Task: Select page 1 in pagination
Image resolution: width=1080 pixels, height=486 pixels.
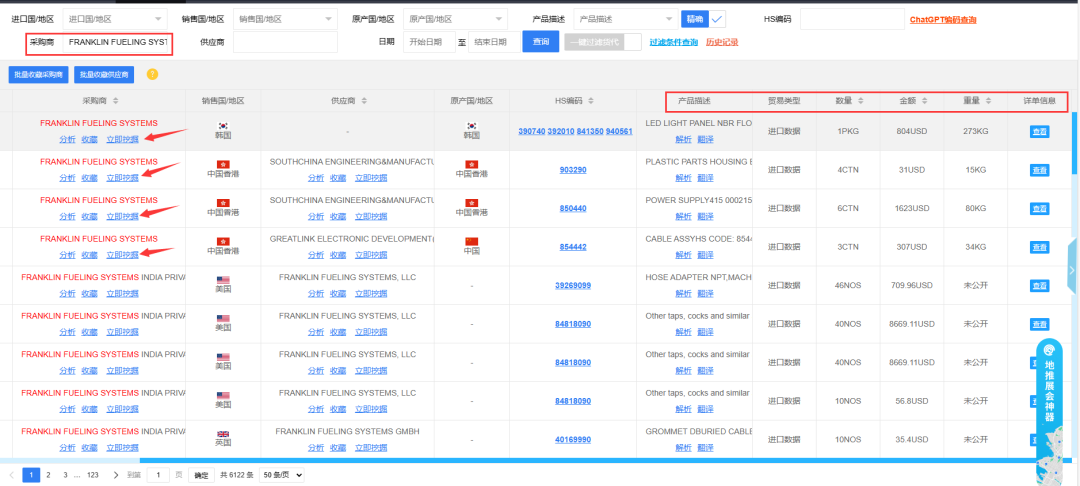Action: pos(31,475)
